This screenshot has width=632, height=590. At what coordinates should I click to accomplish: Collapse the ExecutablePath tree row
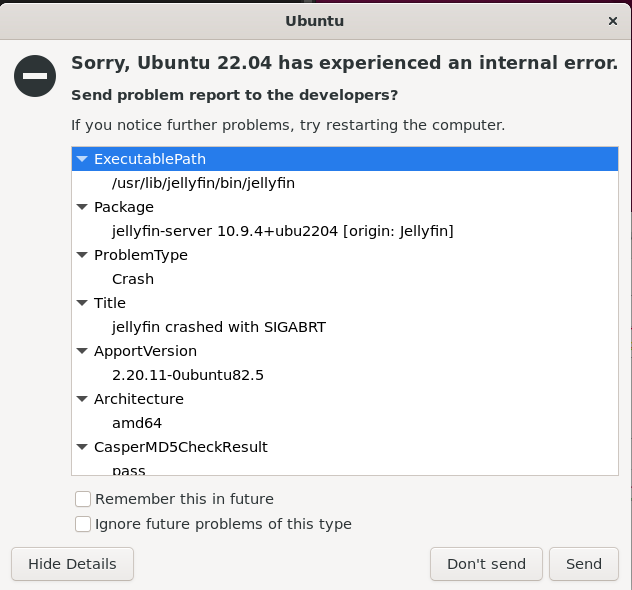(x=82, y=159)
